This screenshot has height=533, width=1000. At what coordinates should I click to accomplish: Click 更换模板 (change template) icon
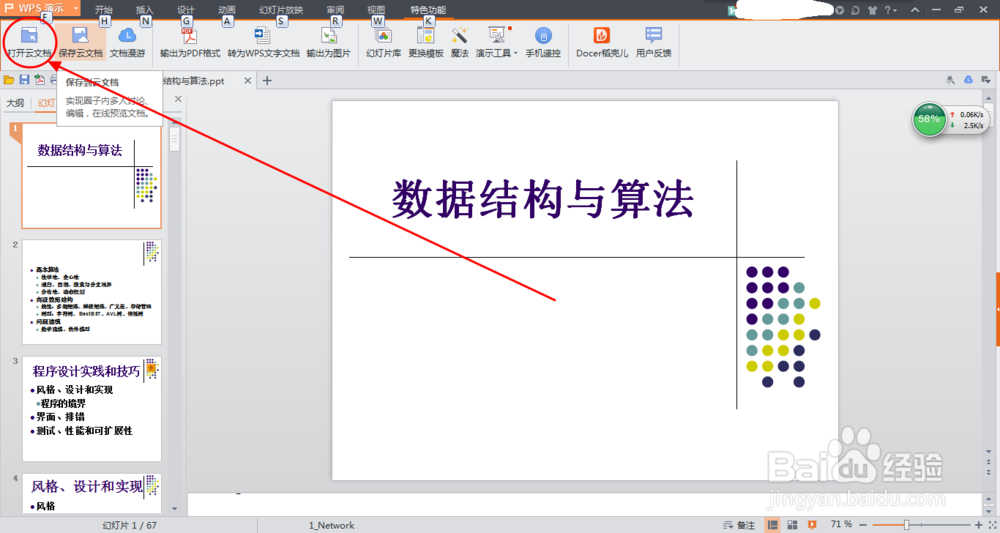pyautogui.click(x=425, y=35)
